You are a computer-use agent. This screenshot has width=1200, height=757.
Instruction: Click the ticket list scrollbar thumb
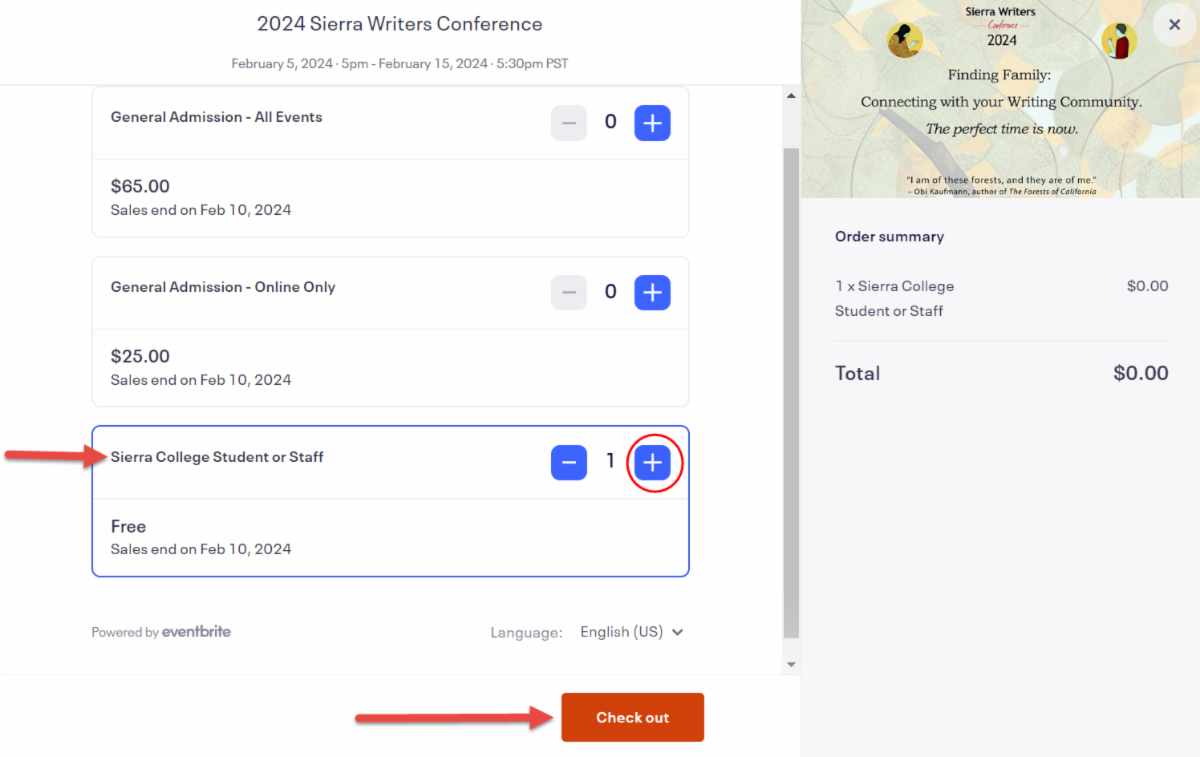click(791, 390)
